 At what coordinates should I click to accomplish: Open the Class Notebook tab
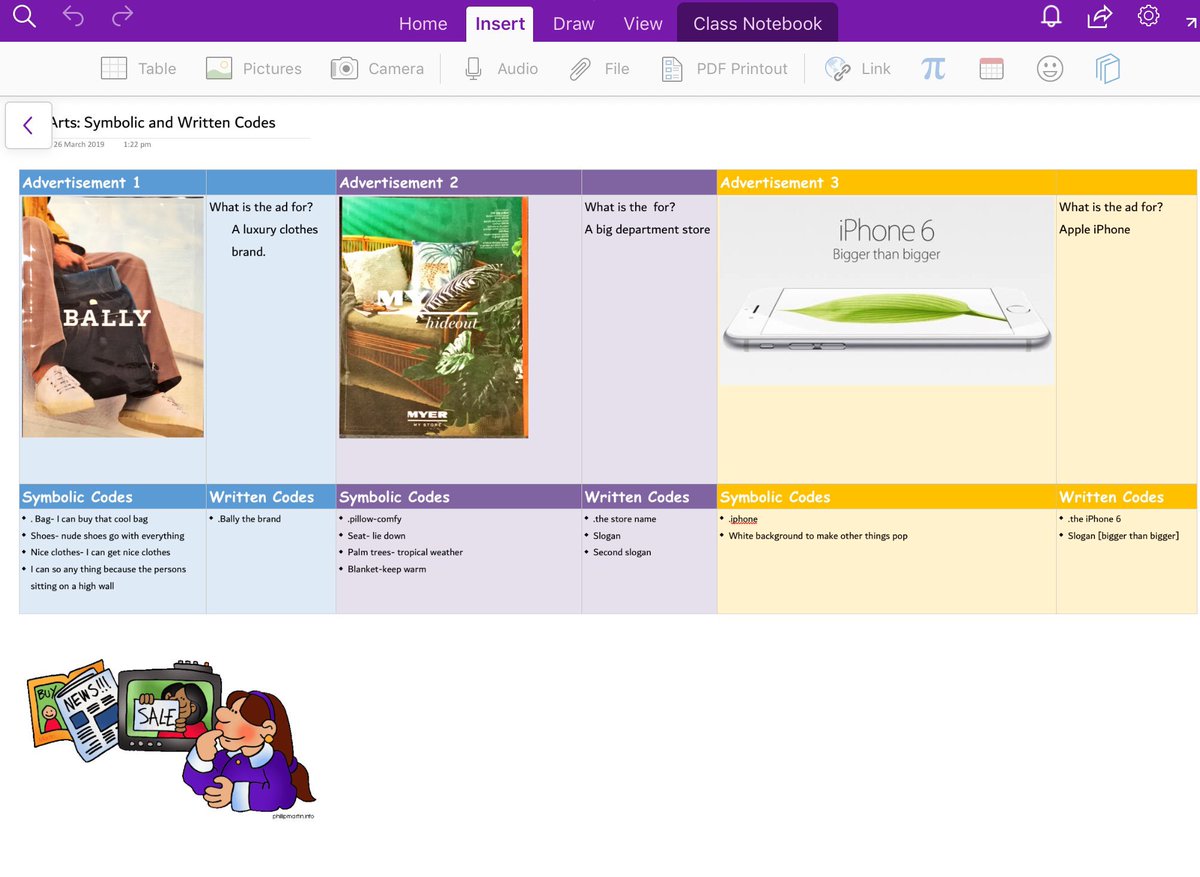pyautogui.click(x=758, y=23)
